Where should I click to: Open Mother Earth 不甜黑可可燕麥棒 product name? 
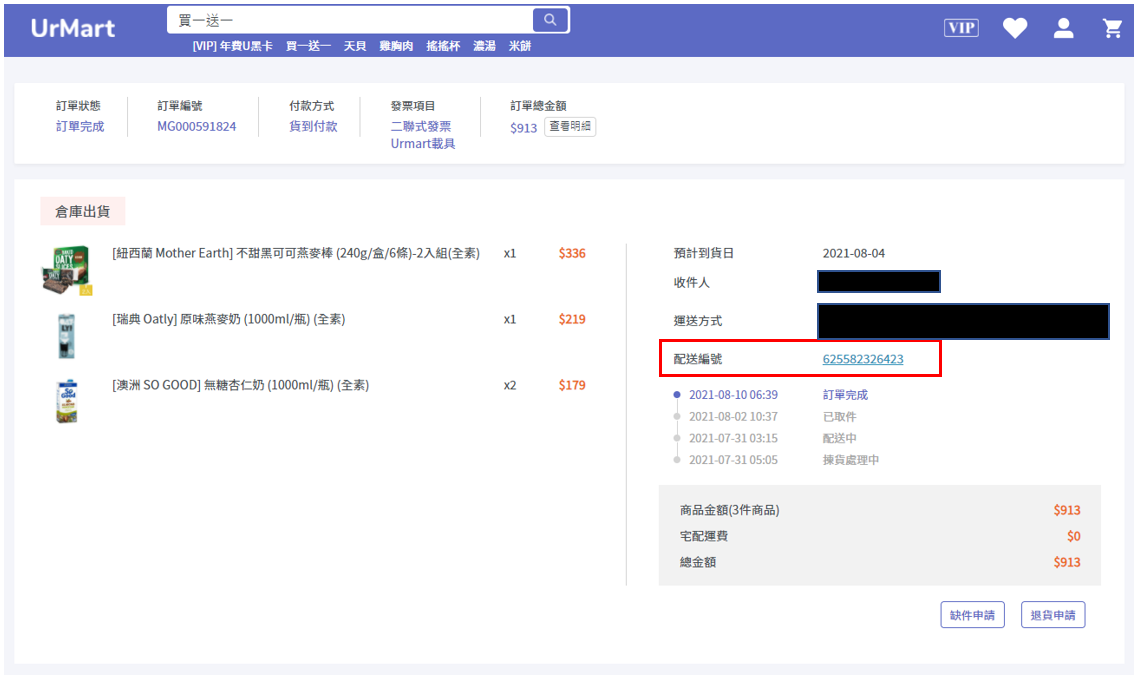pyautogui.click(x=296, y=253)
